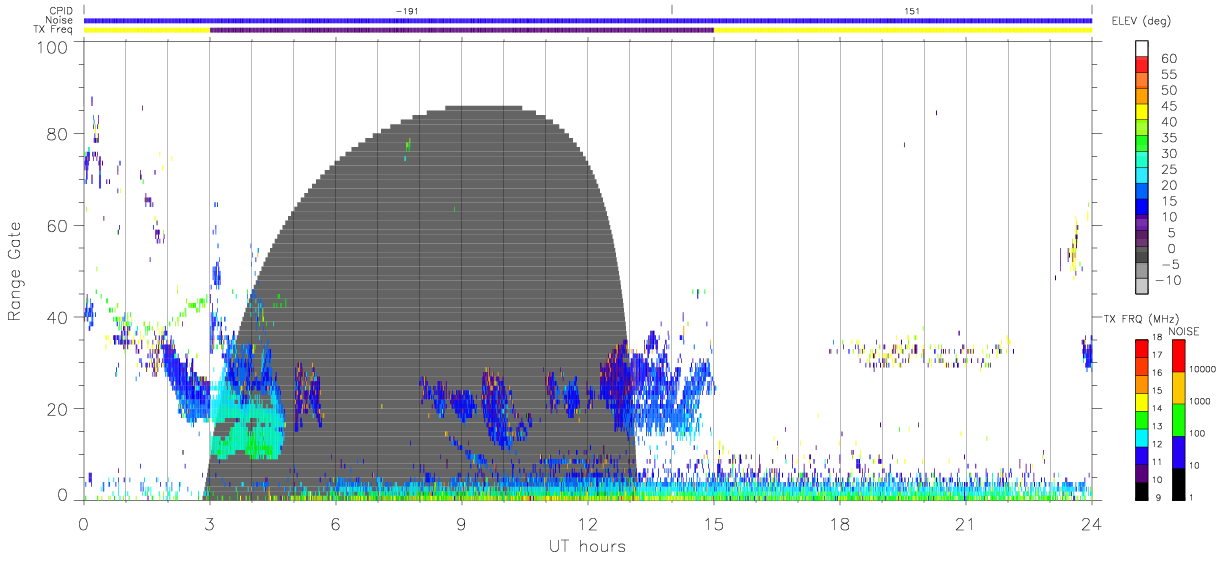The height and width of the screenshot is (567, 1228).
Task: Pick the light gray bottom swatch of ELEV colorbar
Action: 1142,286
